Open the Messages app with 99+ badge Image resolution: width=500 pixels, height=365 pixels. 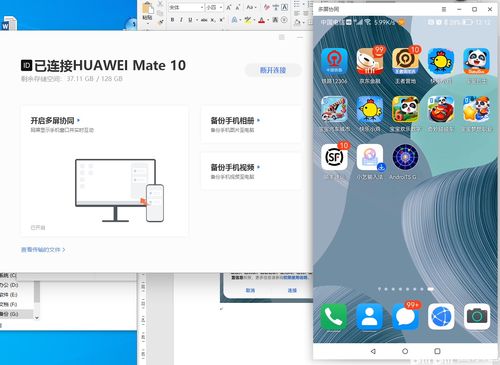click(x=405, y=316)
